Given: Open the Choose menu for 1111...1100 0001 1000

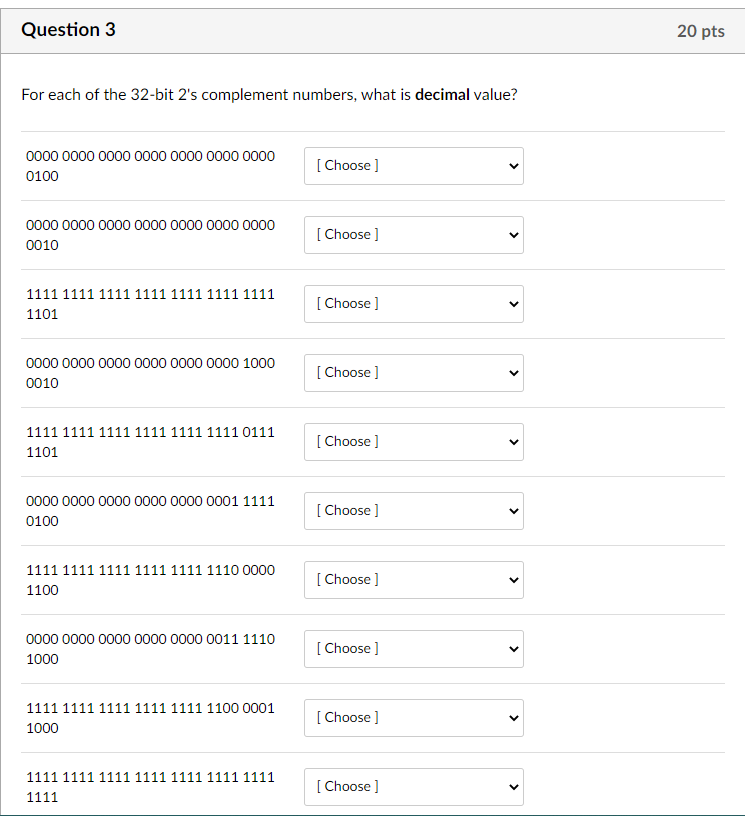Looking at the screenshot, I should [413, 718].
